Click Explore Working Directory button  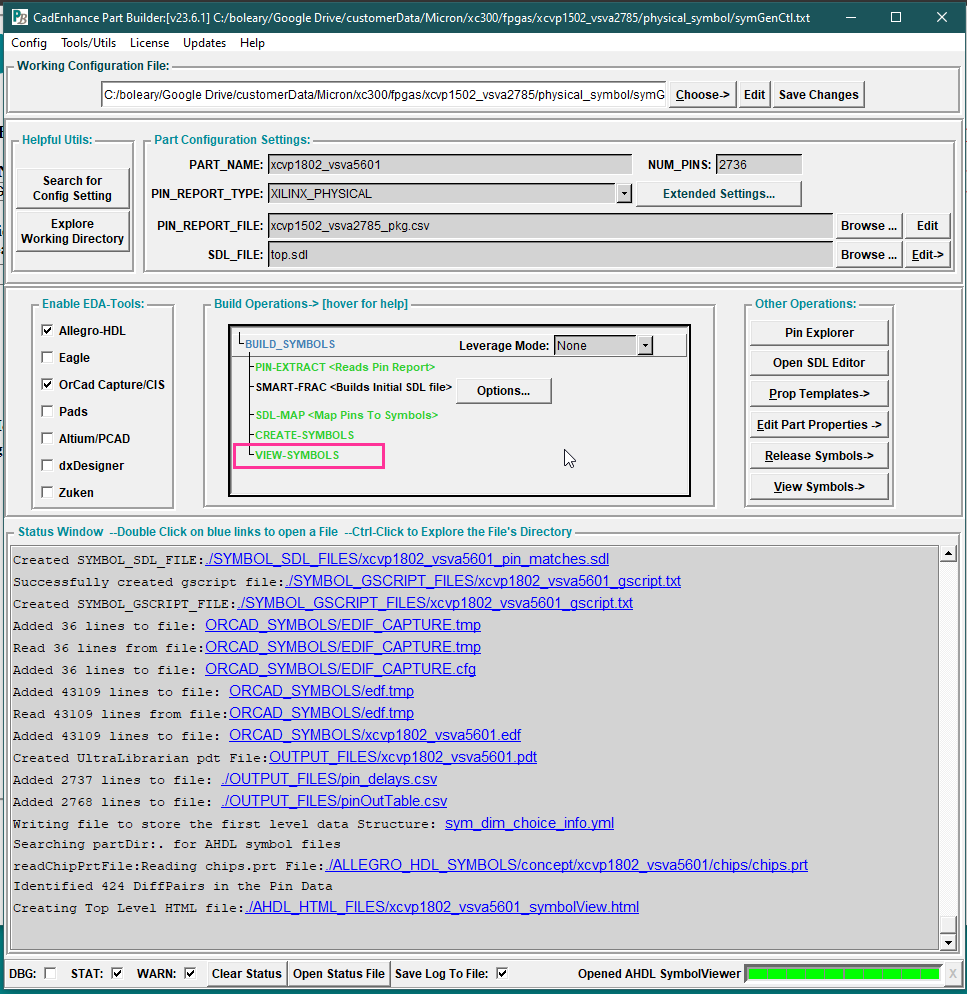point(72,231)
